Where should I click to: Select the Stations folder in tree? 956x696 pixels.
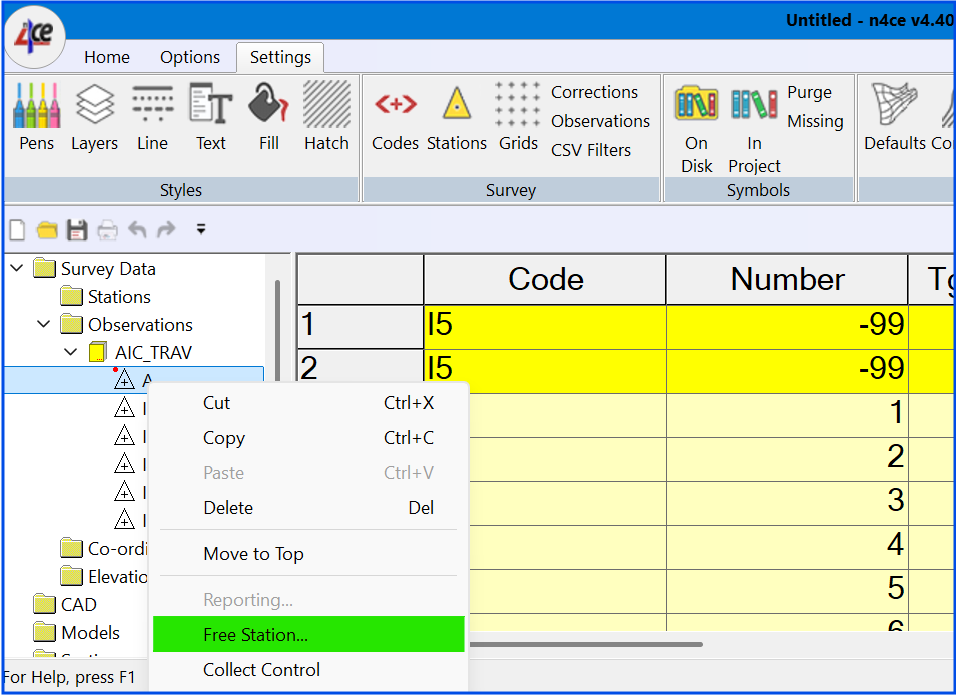coord(105,297)
